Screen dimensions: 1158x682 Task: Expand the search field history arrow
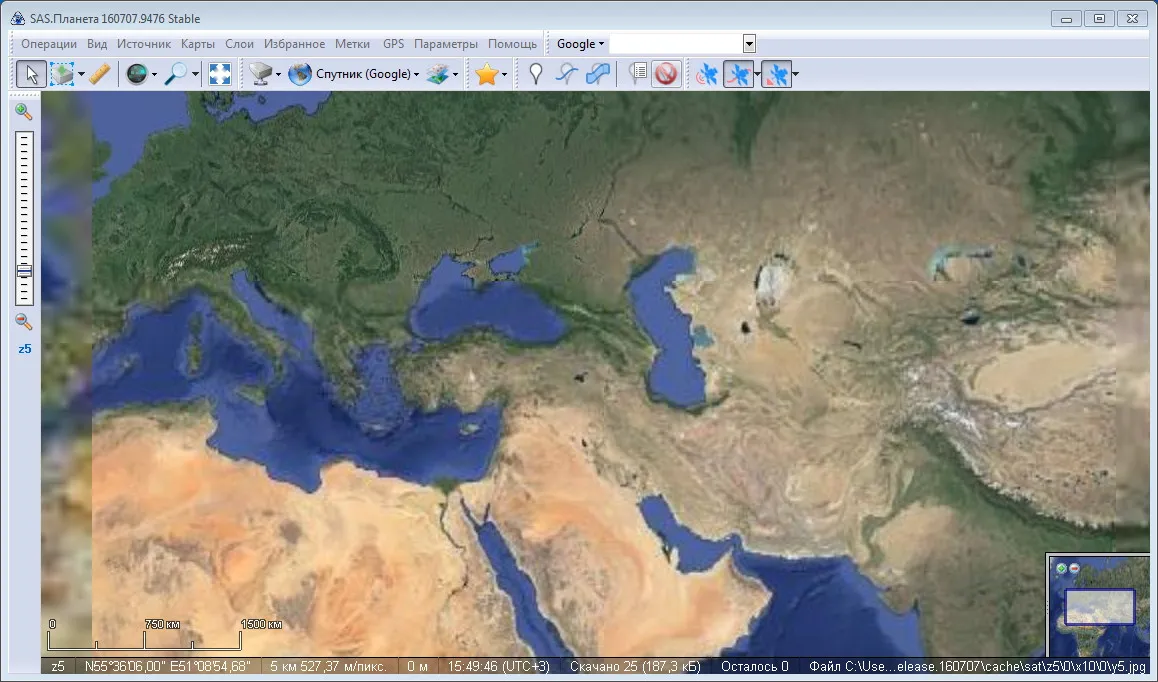[749, 44]
